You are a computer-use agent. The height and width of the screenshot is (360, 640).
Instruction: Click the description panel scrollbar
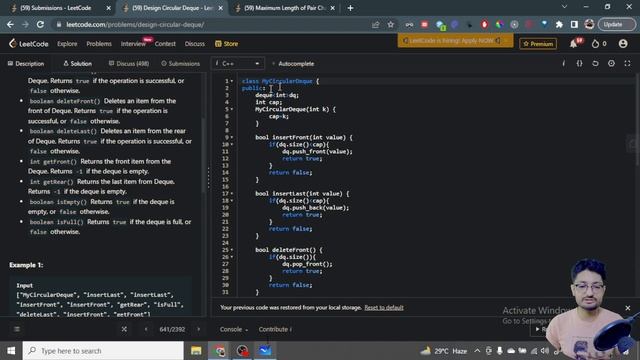point(204,155)
